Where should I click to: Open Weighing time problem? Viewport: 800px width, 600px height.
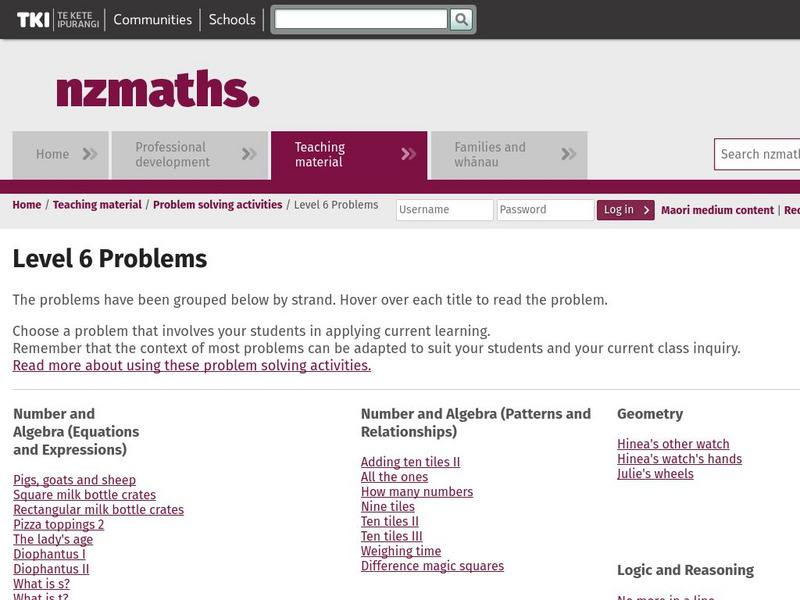(401, 551)
